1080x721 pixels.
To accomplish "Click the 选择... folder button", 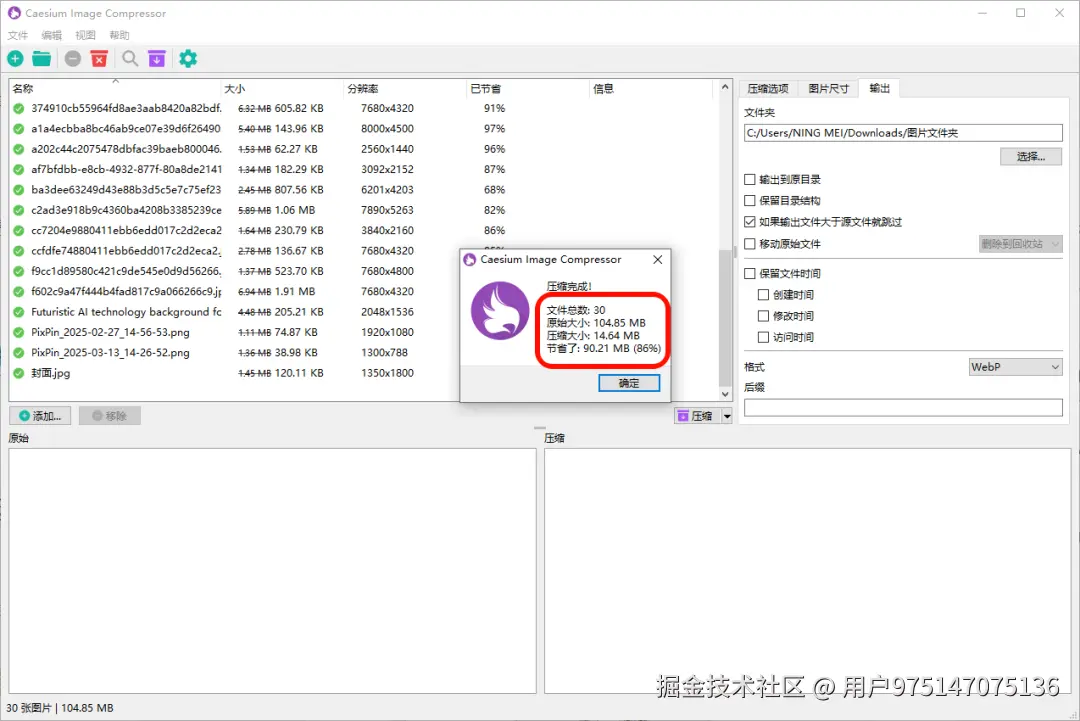I will 1030,156.
